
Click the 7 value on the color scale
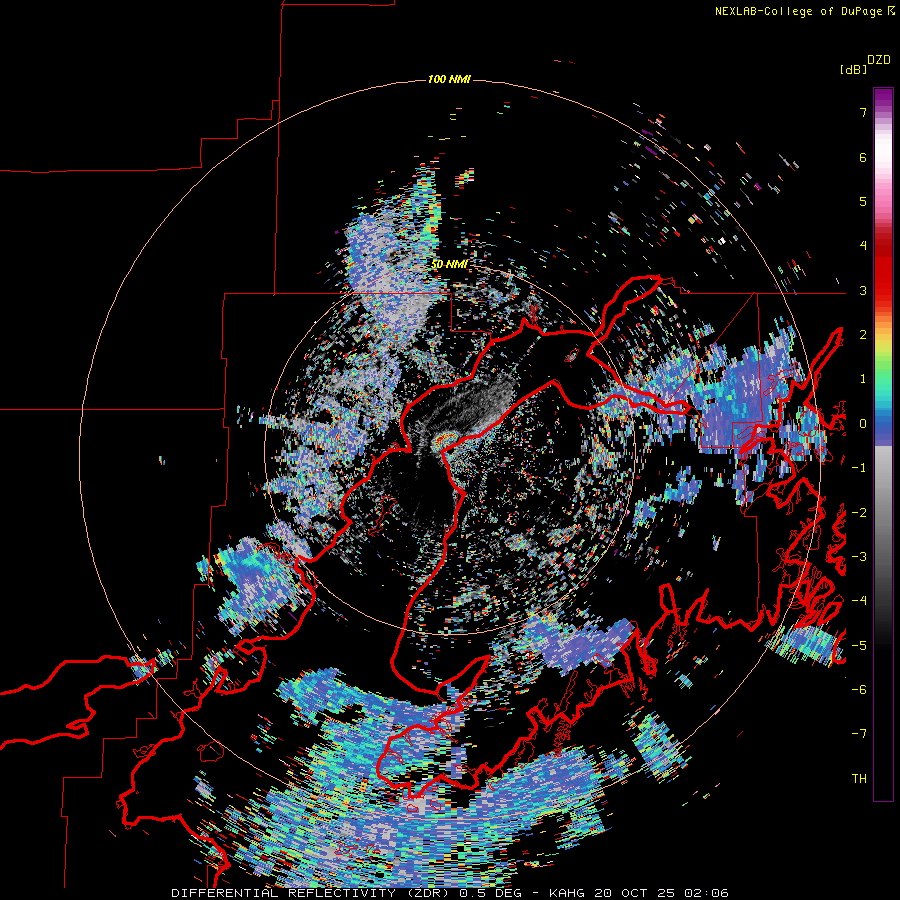(x=863, y=112)
